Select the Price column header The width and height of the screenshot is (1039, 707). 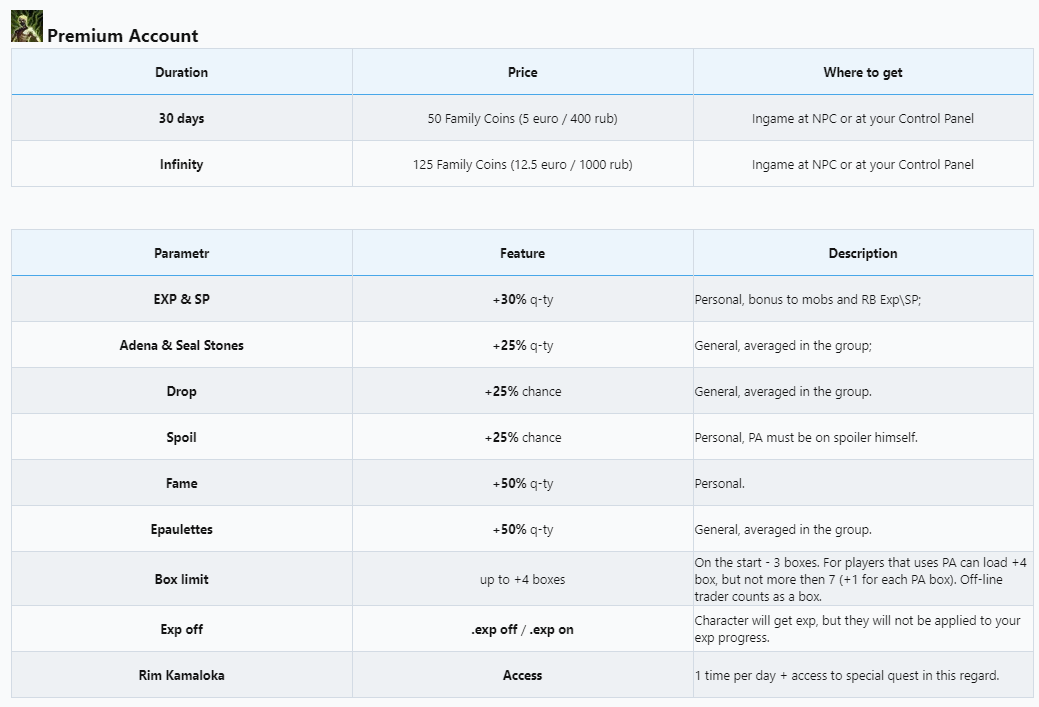[522, 72]
